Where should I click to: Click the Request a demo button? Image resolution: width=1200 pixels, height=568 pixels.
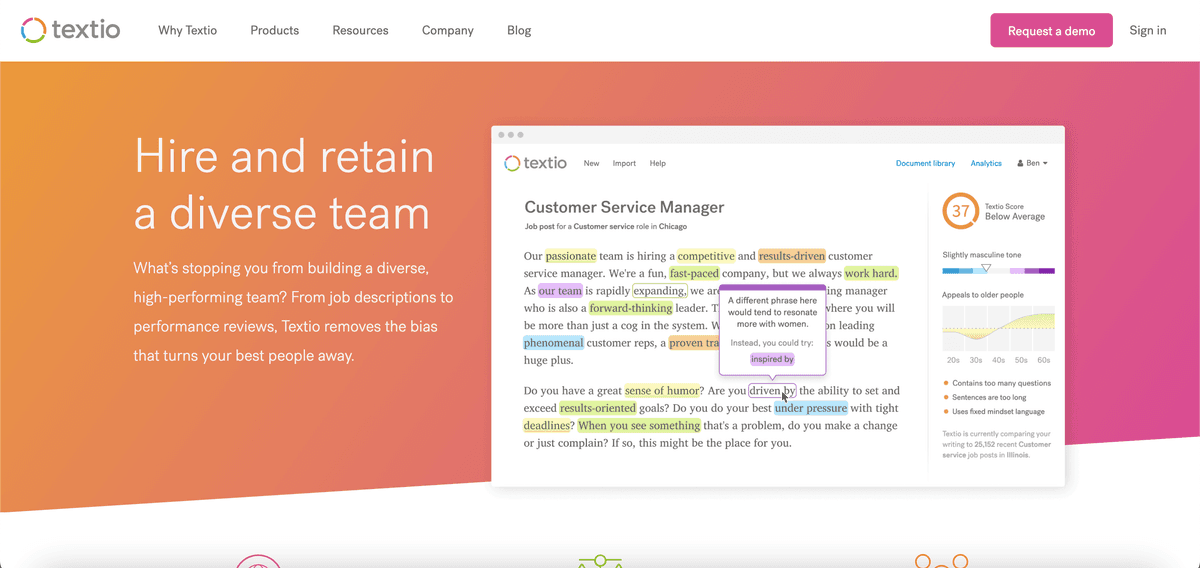click(1051, 30)
